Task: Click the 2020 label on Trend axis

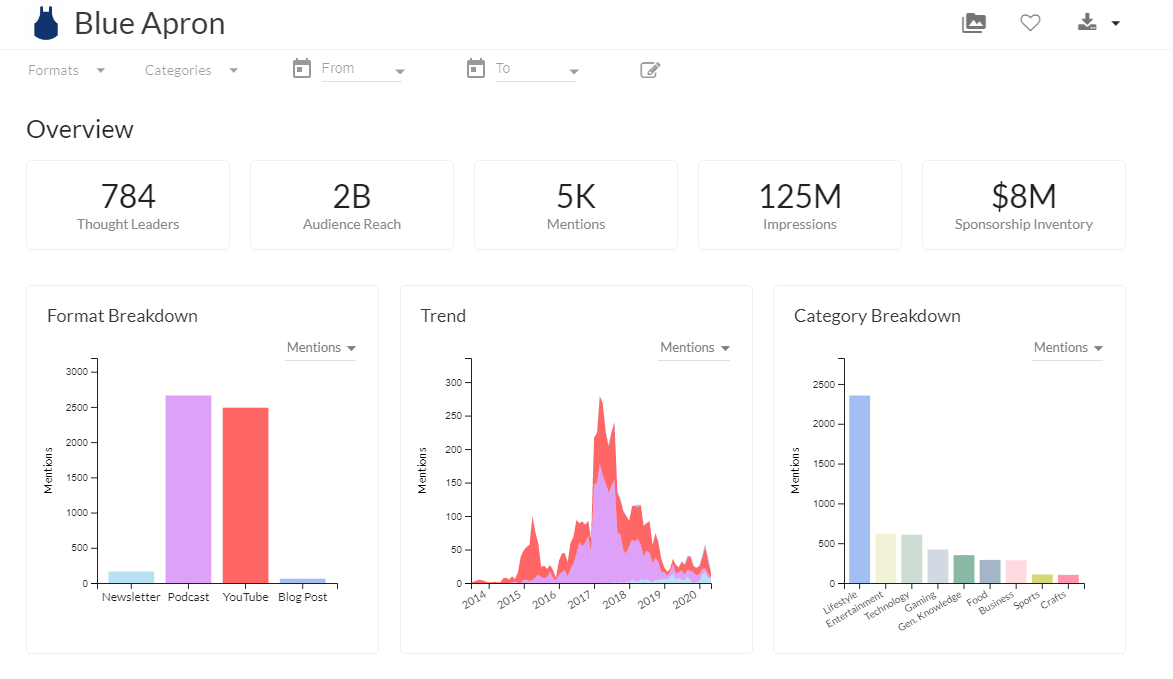Action: coord(684,600)
